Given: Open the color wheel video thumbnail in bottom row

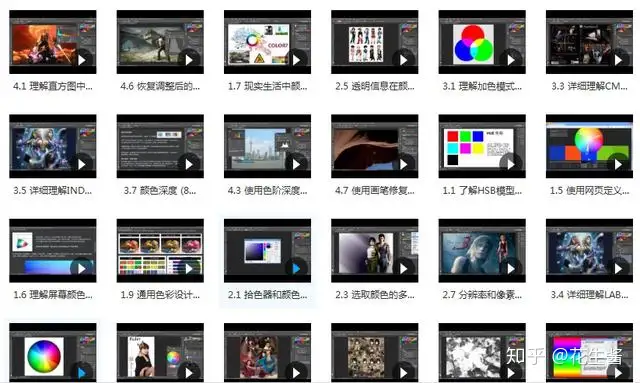Looking at the screenshot, I should click(53, 353).
